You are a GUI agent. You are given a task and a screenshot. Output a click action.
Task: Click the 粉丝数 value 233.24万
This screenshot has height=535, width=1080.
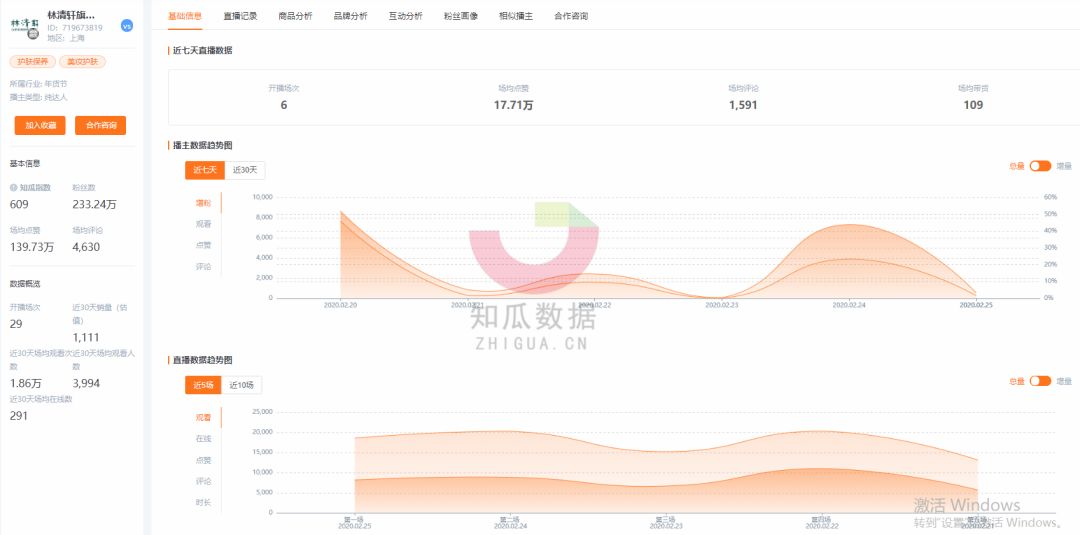[94, 204]
